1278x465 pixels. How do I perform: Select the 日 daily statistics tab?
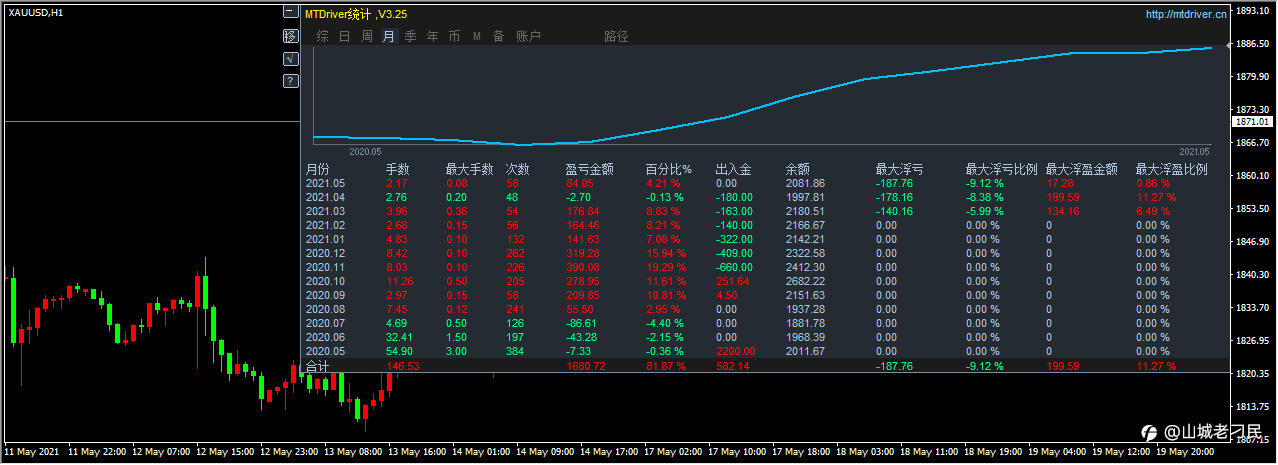344,36
